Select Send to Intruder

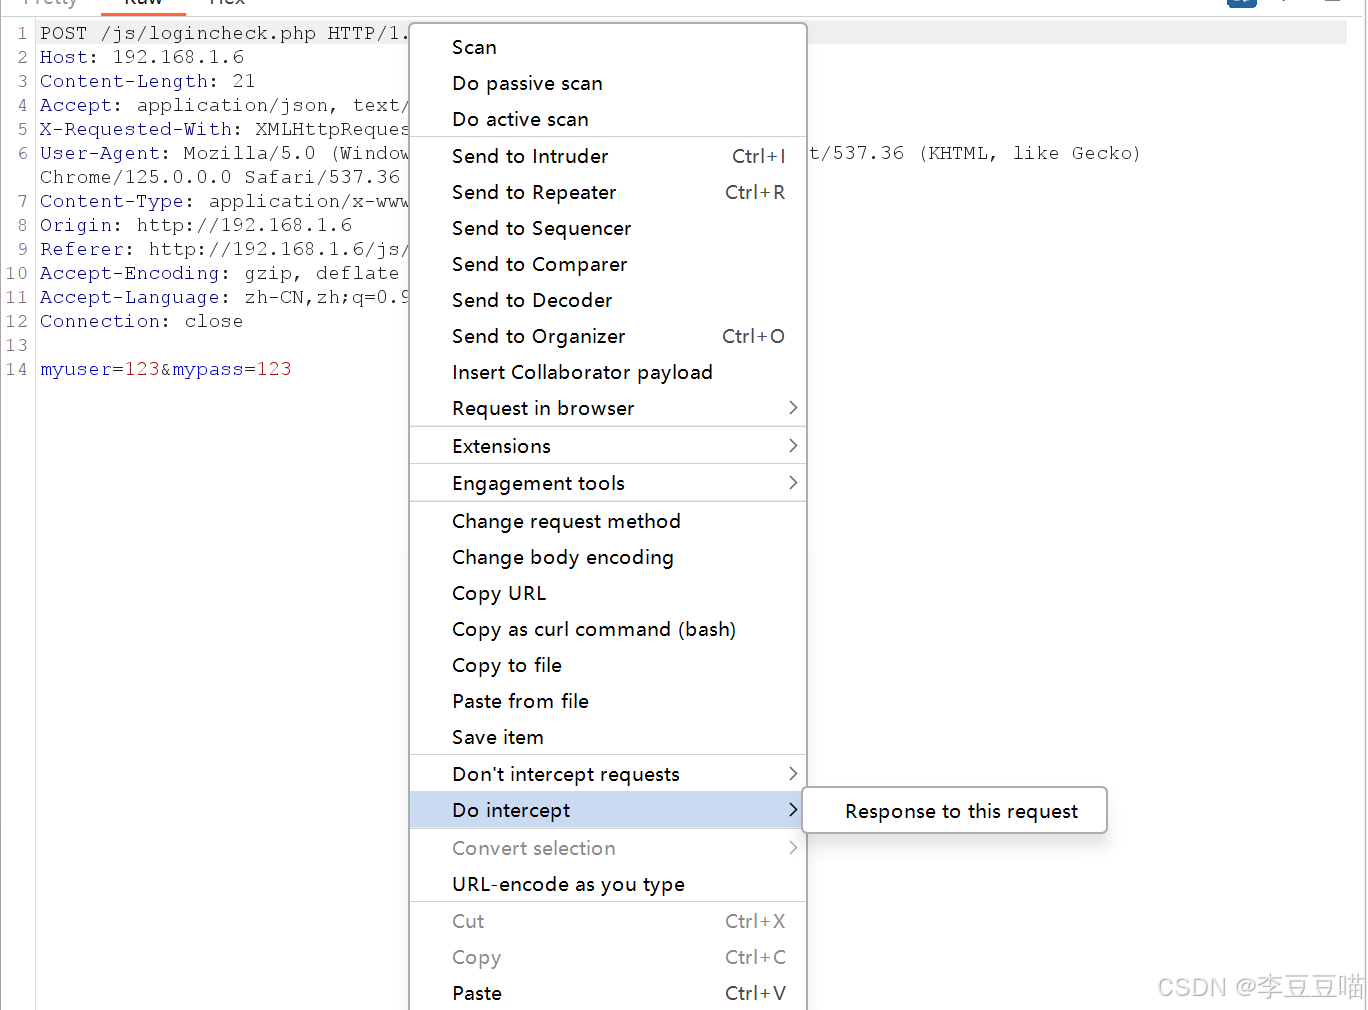[530, 156]
